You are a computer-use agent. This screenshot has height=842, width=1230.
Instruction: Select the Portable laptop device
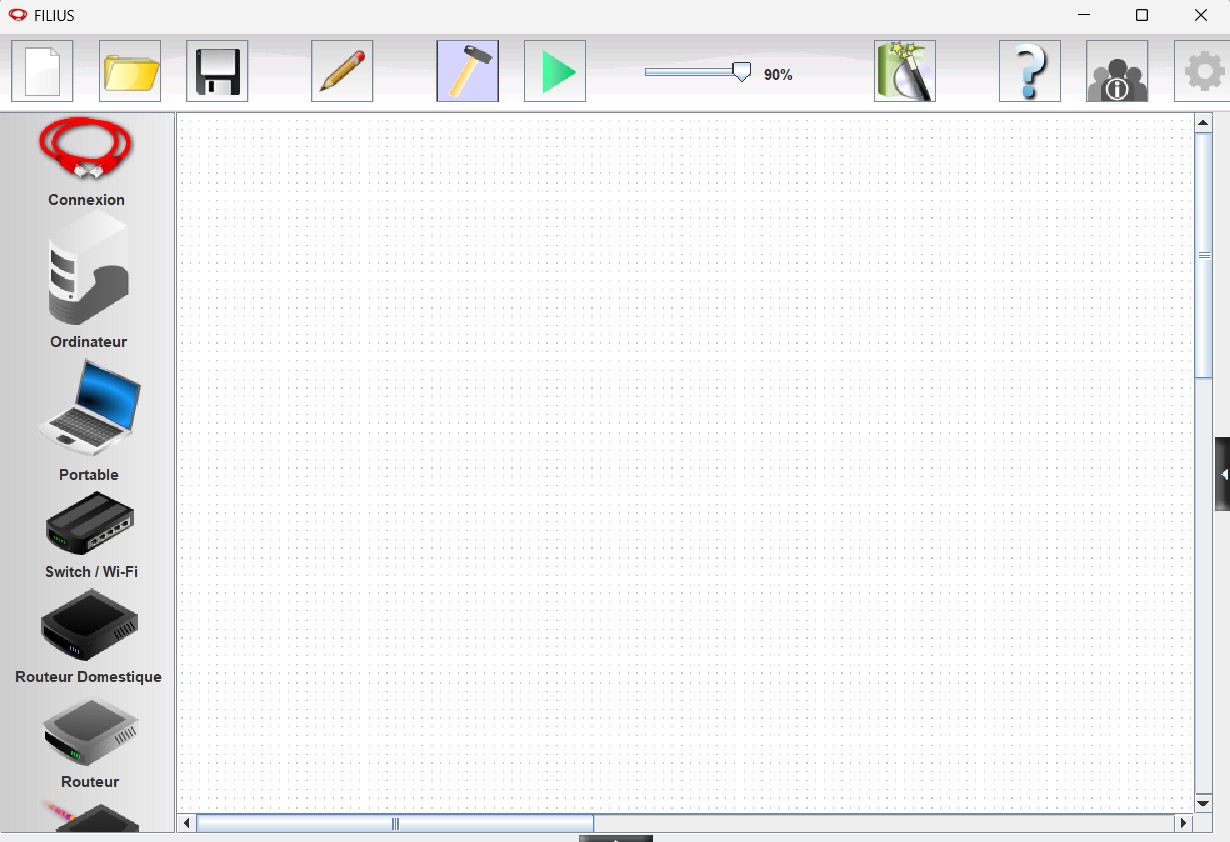(88, 407)
